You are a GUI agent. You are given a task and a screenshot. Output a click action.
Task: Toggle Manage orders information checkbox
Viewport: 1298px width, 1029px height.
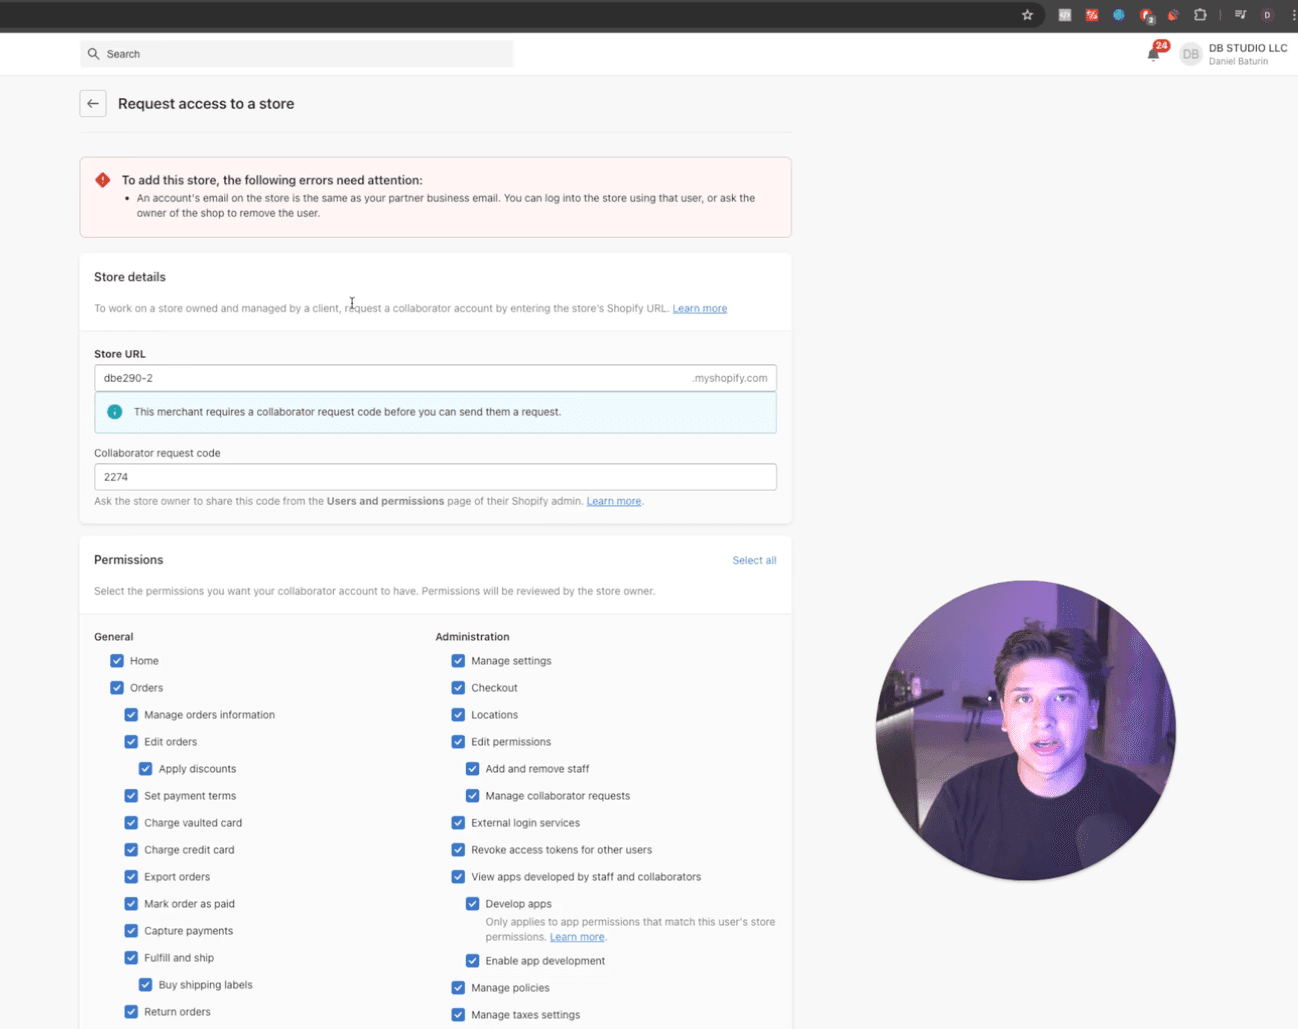(x=131, y=715)
